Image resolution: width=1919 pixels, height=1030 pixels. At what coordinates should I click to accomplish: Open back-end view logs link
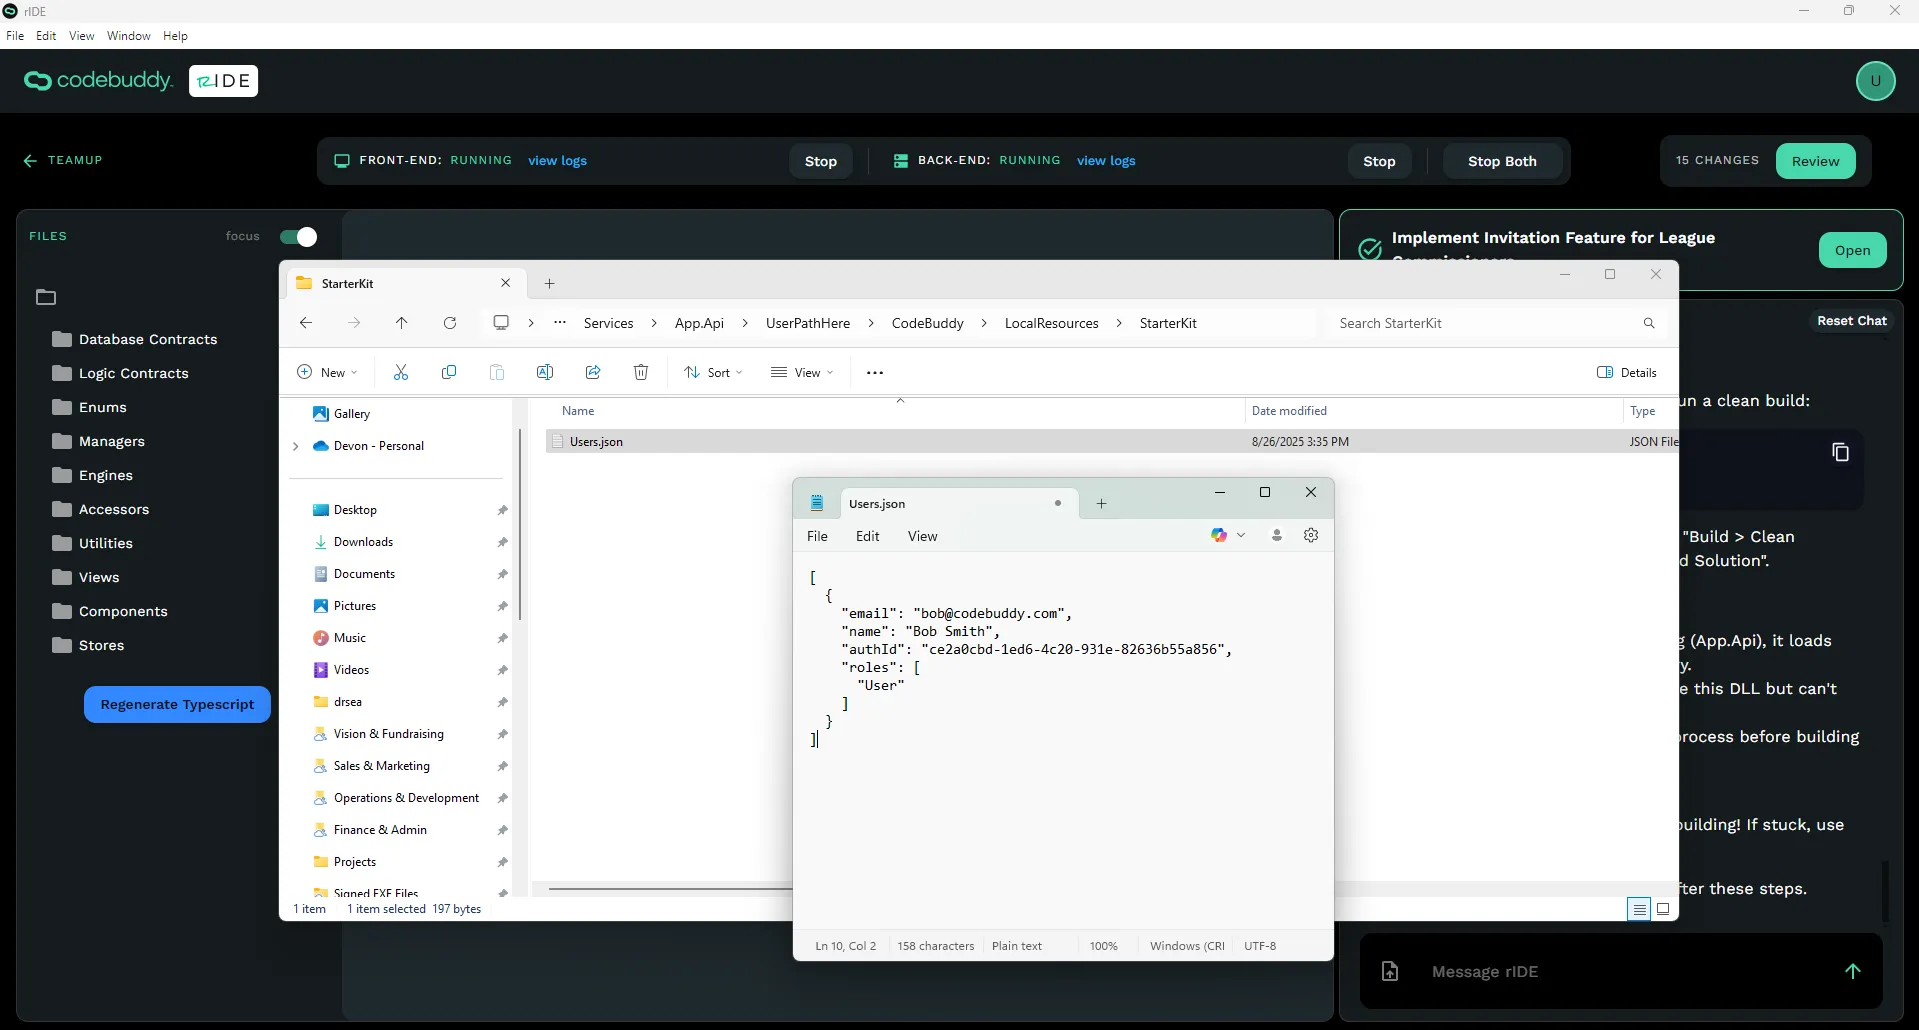(x=1106, y=160)
